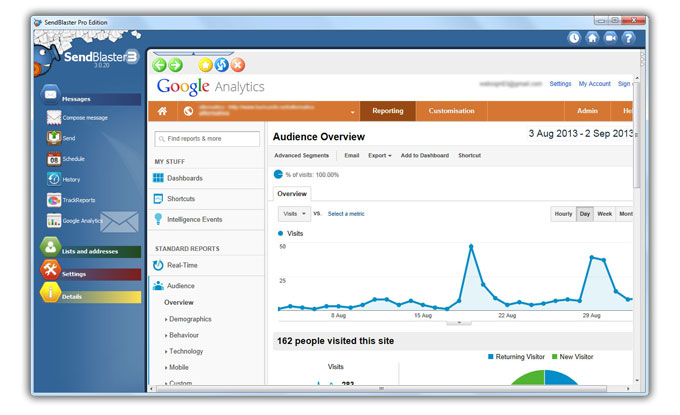Collapse the Audience reports section
This screenshot has height=415, width=680.
[x=173, y=286]
